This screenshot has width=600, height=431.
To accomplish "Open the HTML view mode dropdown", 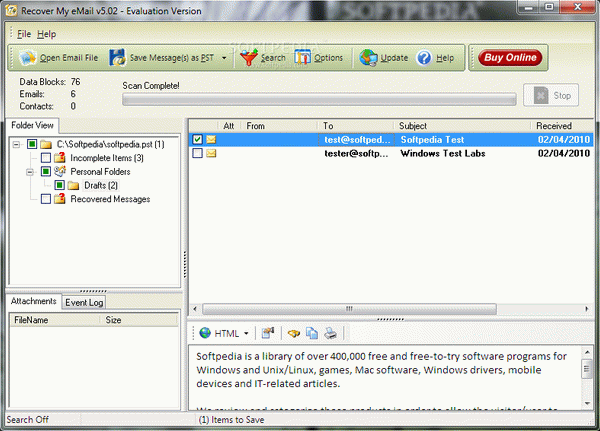I will [246, 334].
